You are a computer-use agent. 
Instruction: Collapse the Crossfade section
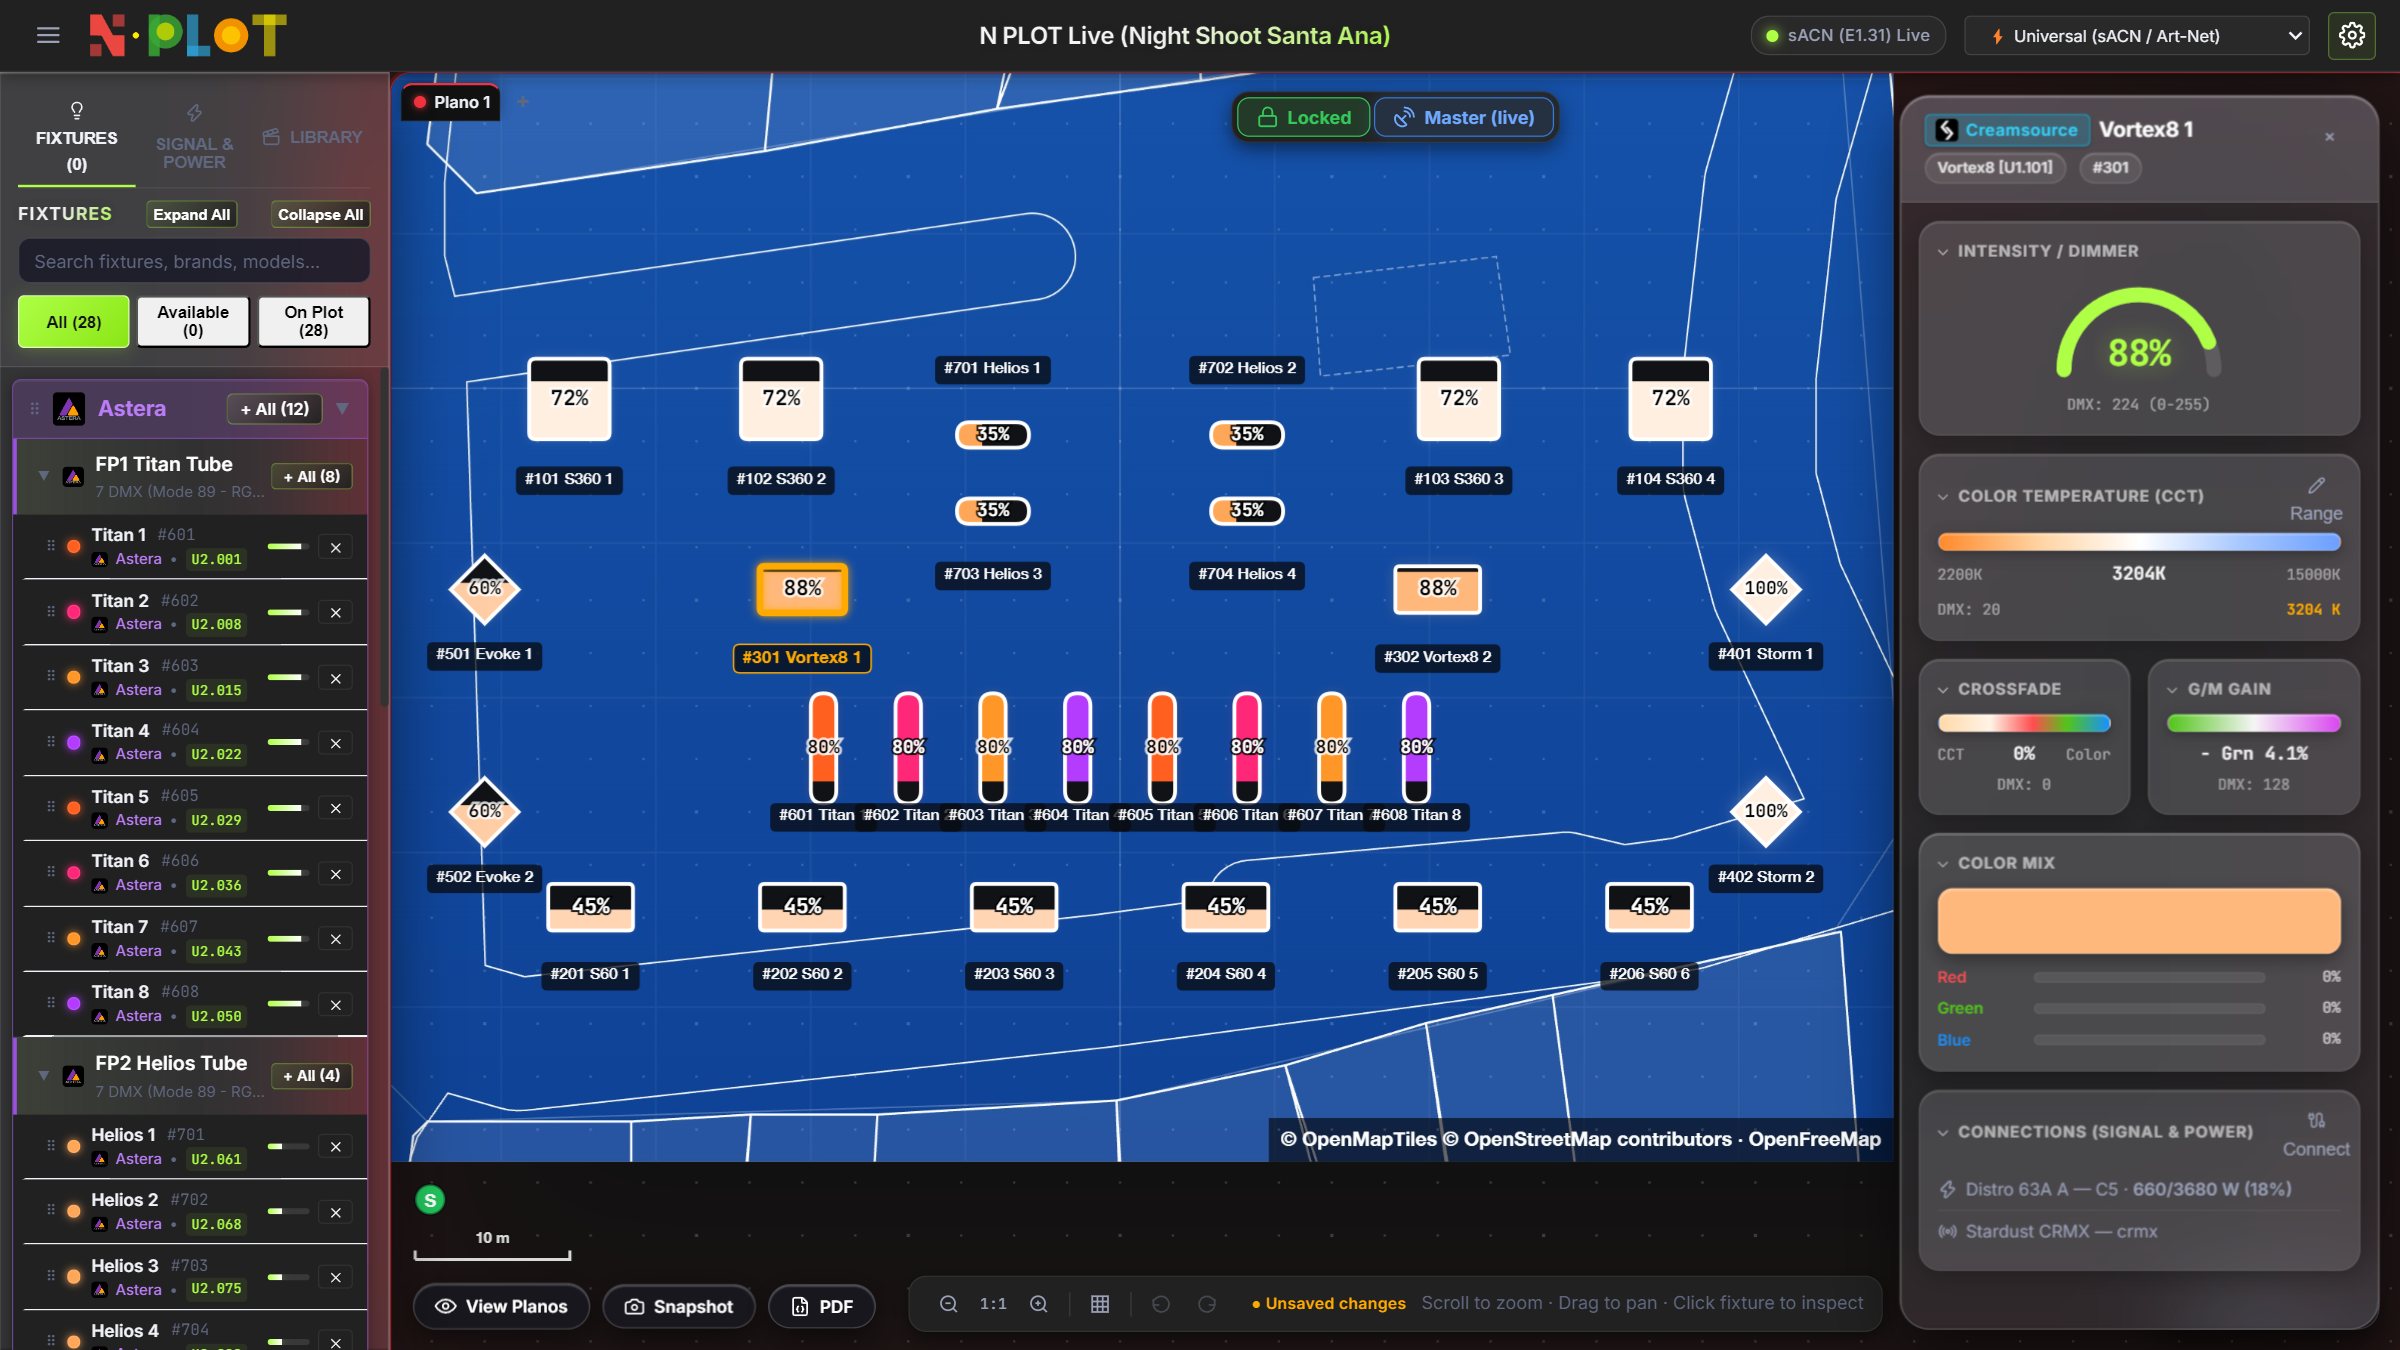point(1943,690)
